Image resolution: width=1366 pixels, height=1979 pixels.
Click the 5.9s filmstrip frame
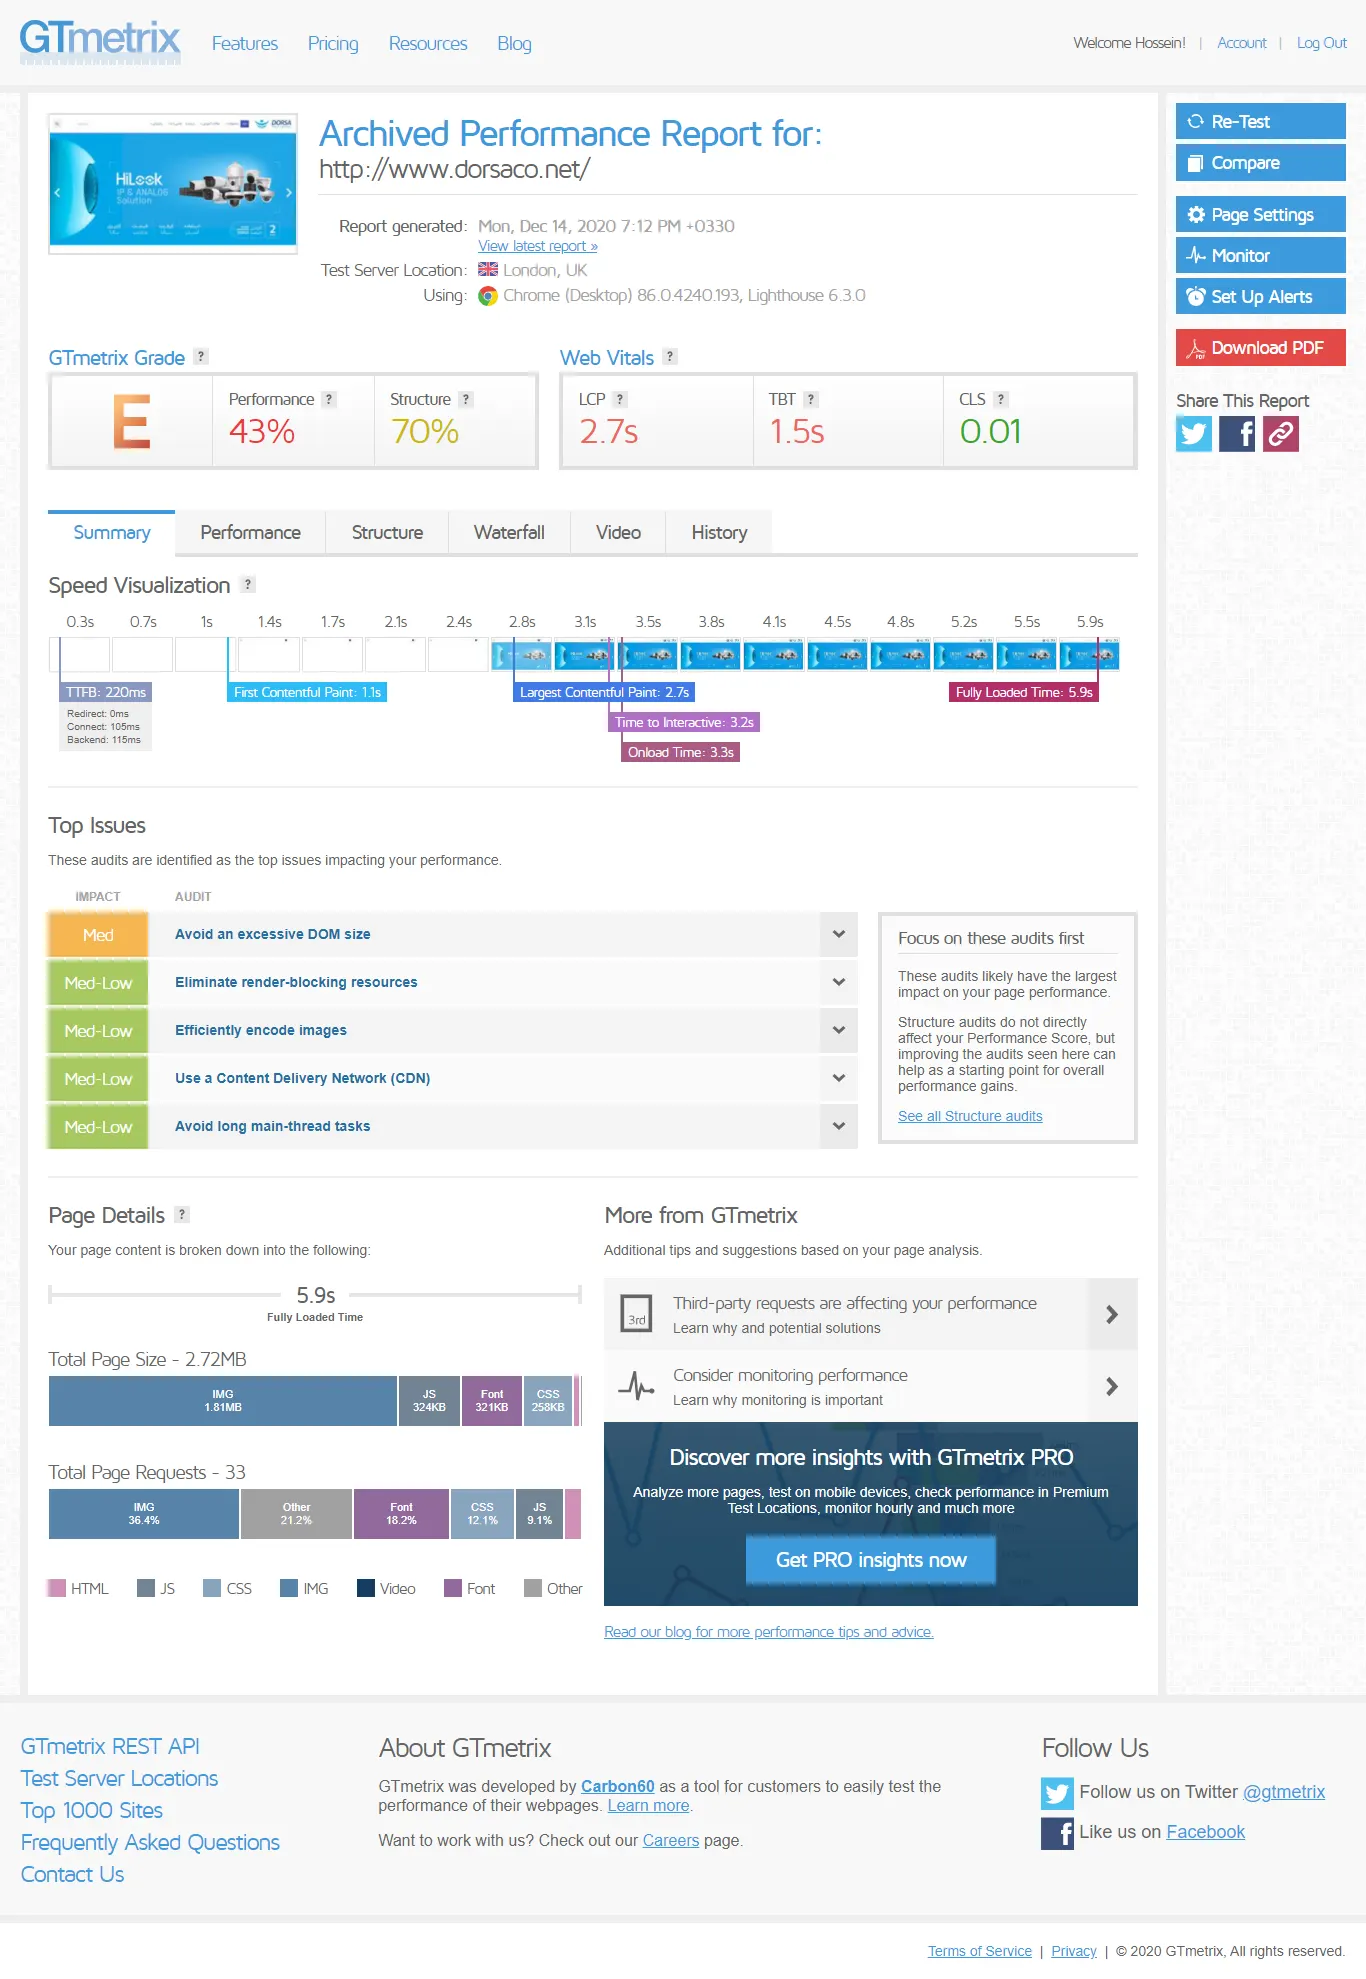pos(1090,655)
